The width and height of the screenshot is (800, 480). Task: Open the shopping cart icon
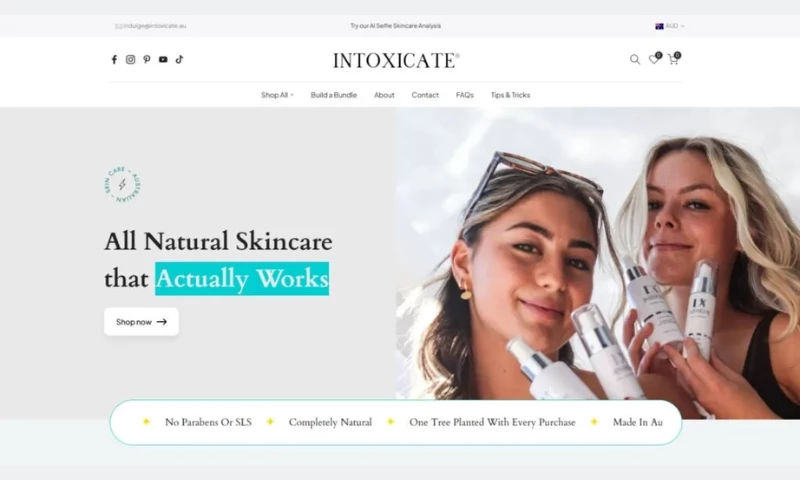click(x=674, y=59)
